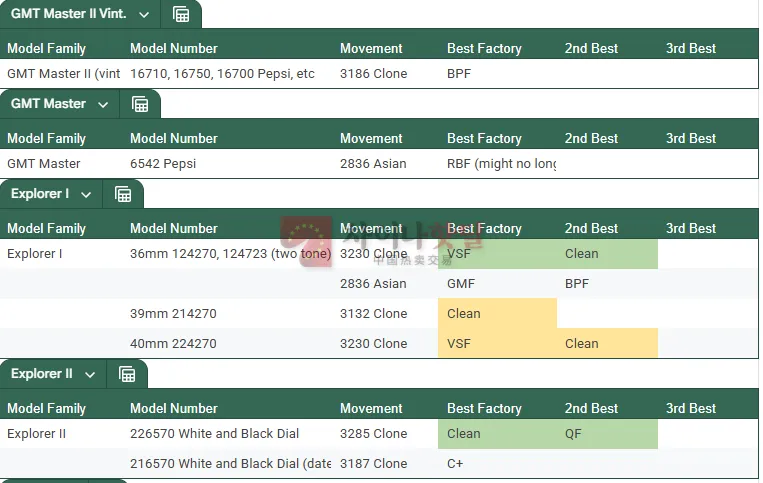Screen dimensions: 763x483
Task: Click Best Factory header in Explorer II table
Action: click(484, 409)
